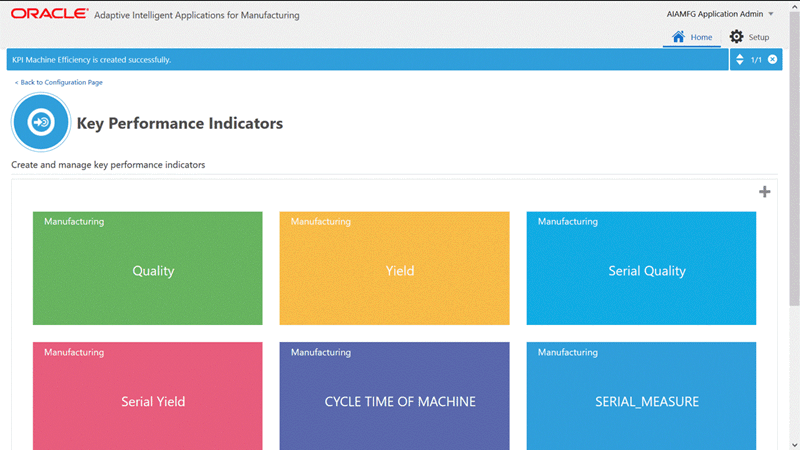
Task: Click the Setup gear icon
Action: tap(736, 36)
